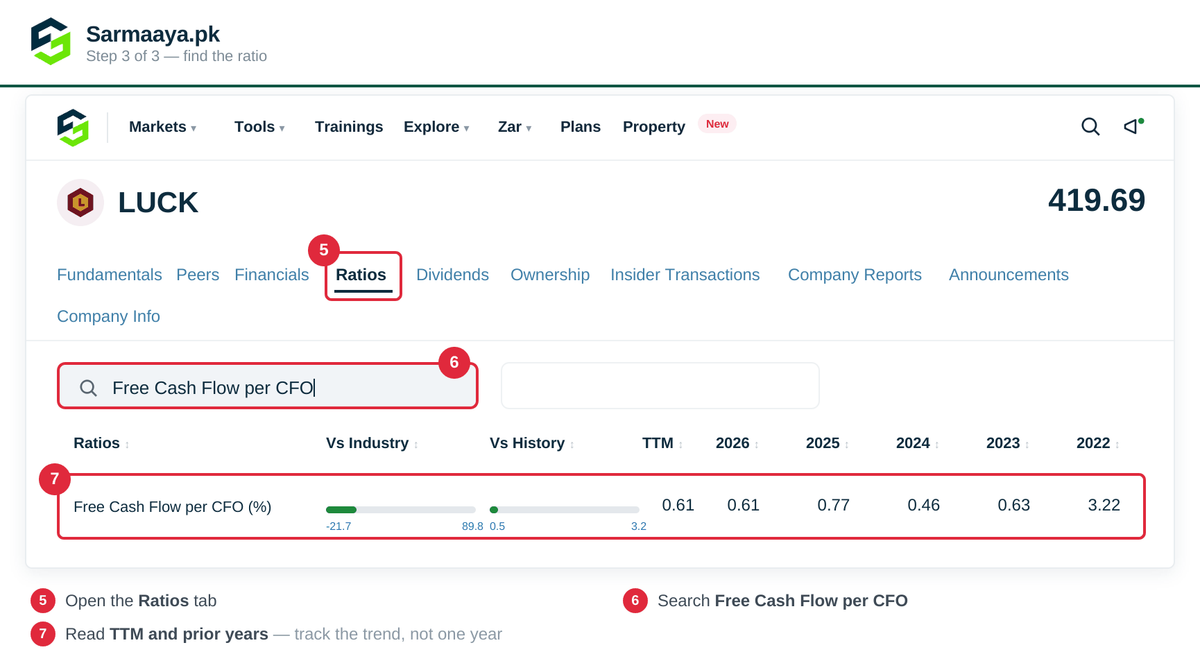Open the Trainings menu item

[349, 127]
